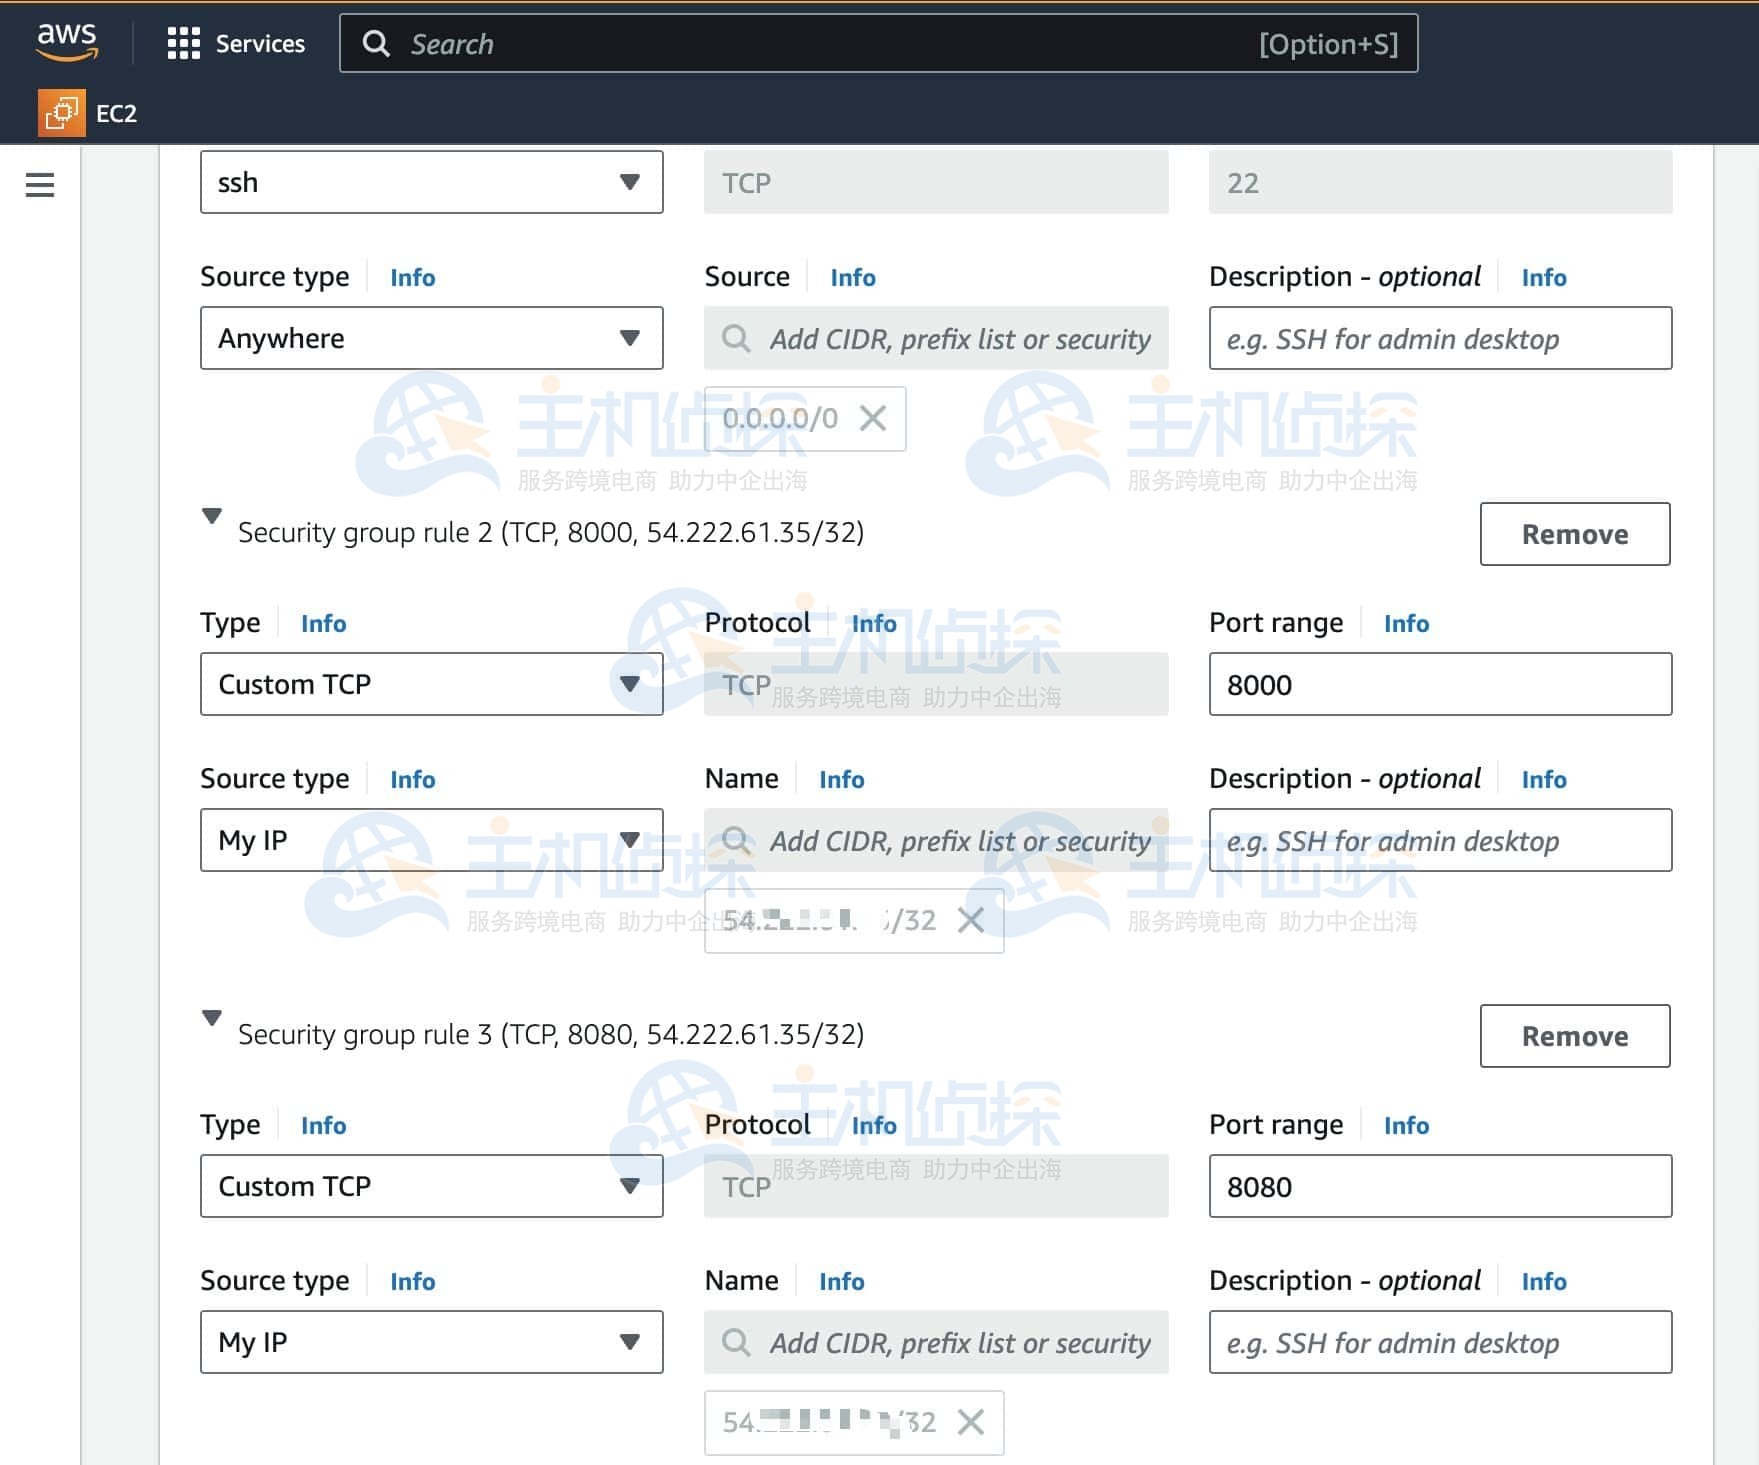Click Remove button for rule 3
Image resolution: width=1759 pixels, height=1465 pixels.
1574,1036
